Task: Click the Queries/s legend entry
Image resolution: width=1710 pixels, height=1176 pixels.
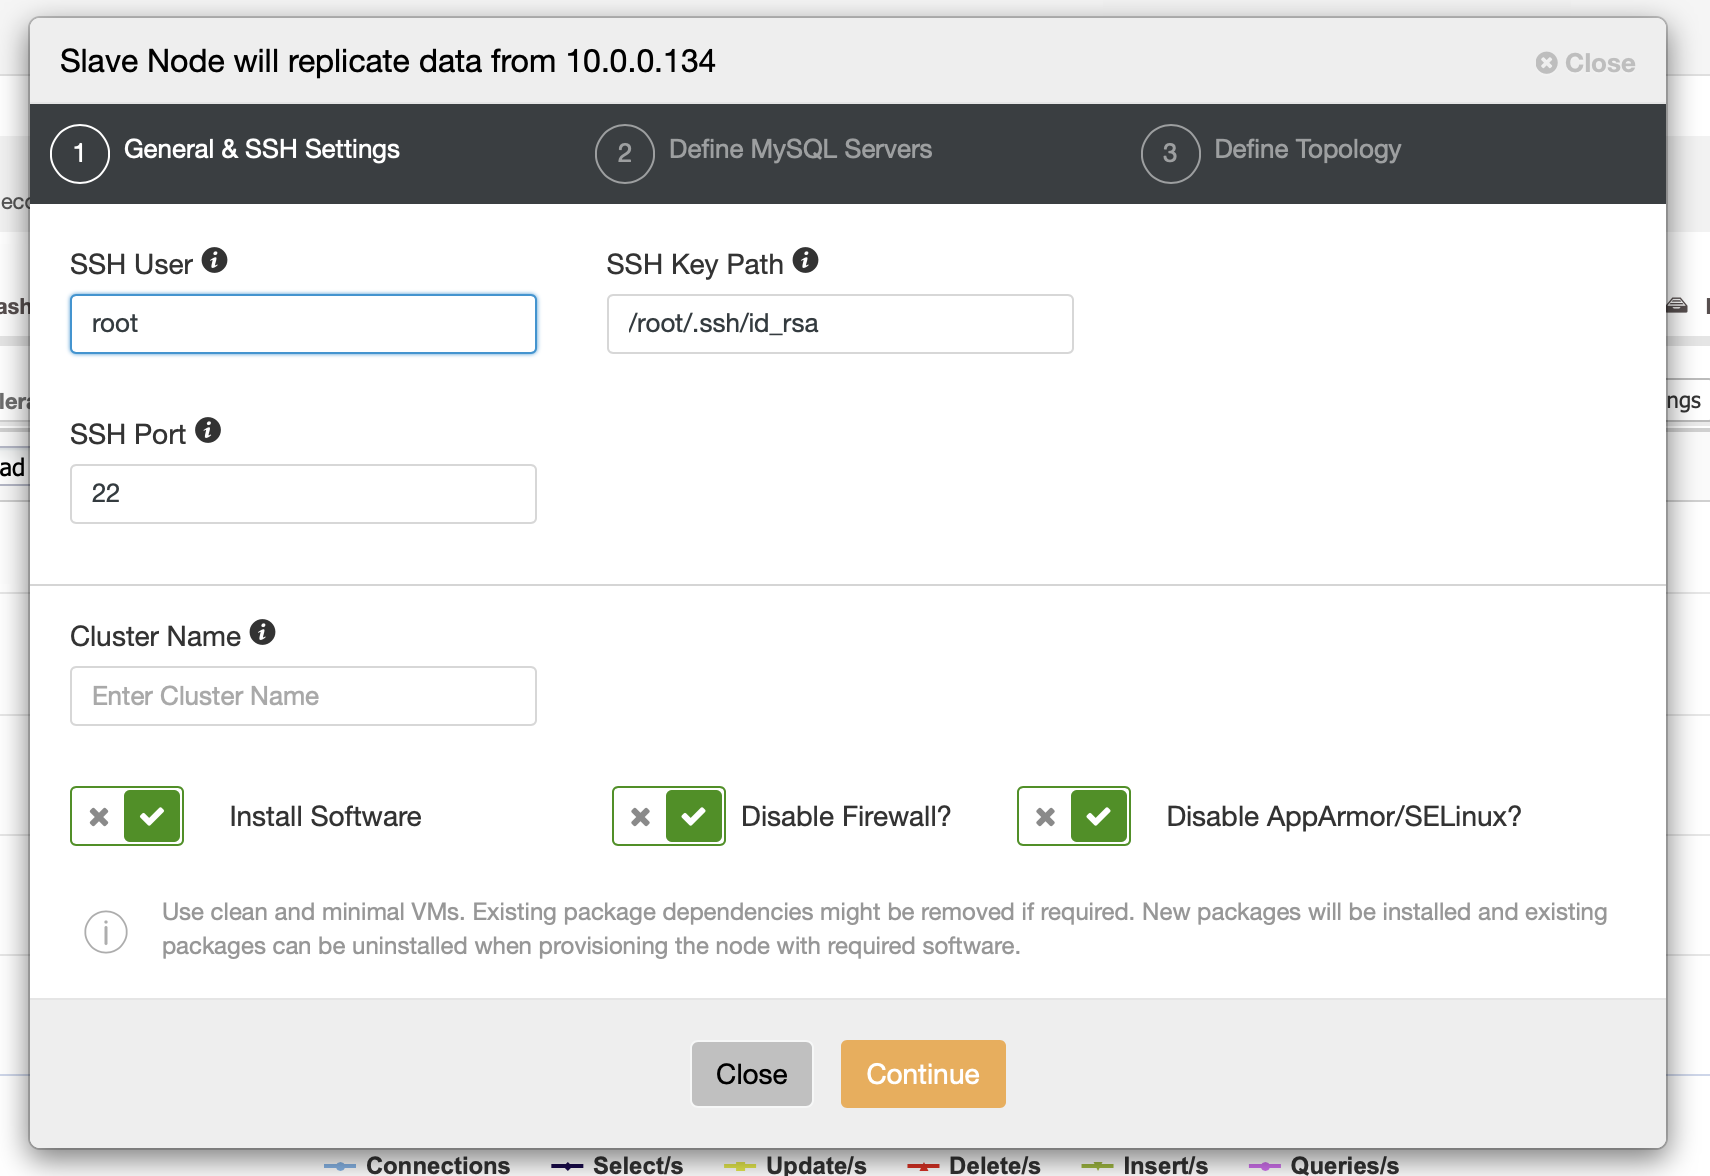Action: click(1324, 1165)
